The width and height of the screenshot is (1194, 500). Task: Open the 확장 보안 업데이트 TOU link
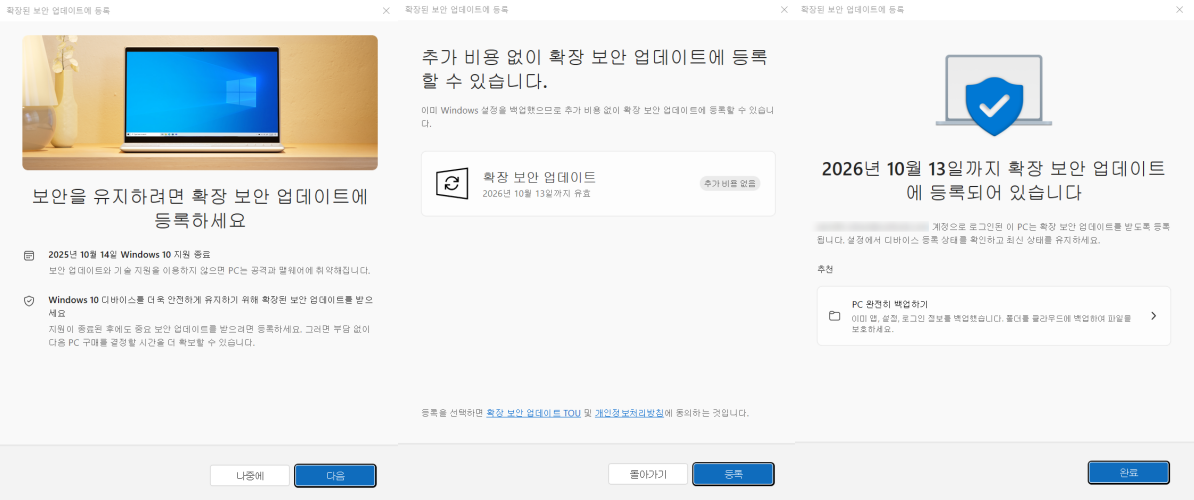point(534,412)
